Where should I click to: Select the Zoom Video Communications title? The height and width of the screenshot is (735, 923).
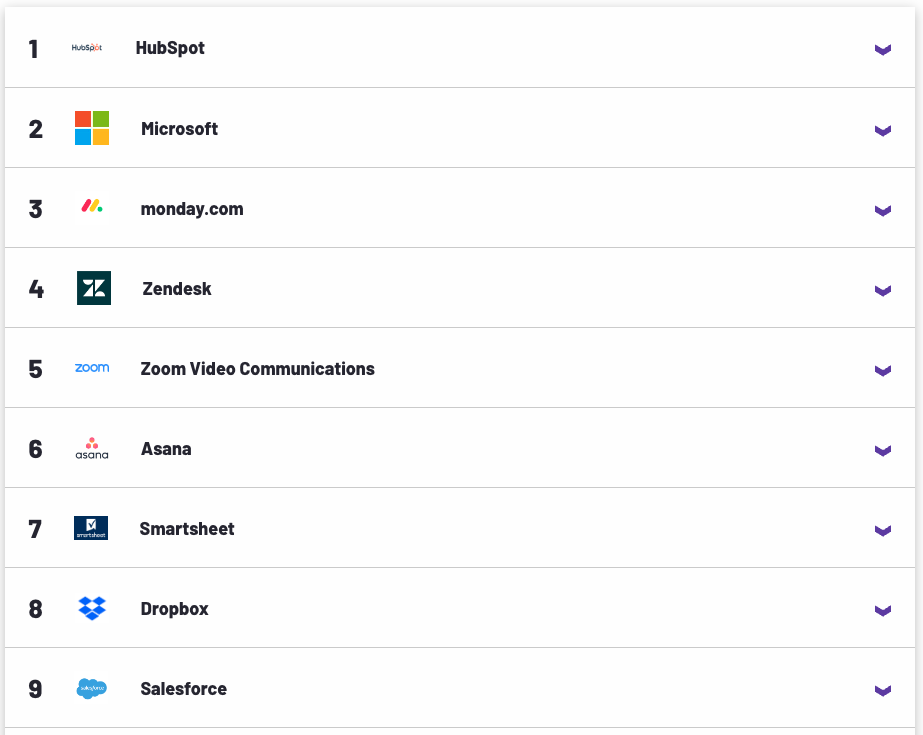pos(258,369)
